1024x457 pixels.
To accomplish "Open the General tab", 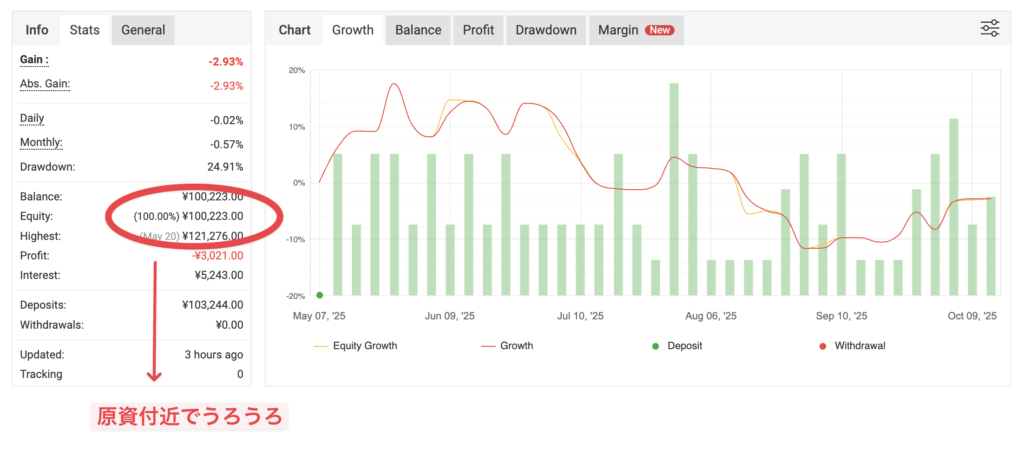I will point(143,30).
